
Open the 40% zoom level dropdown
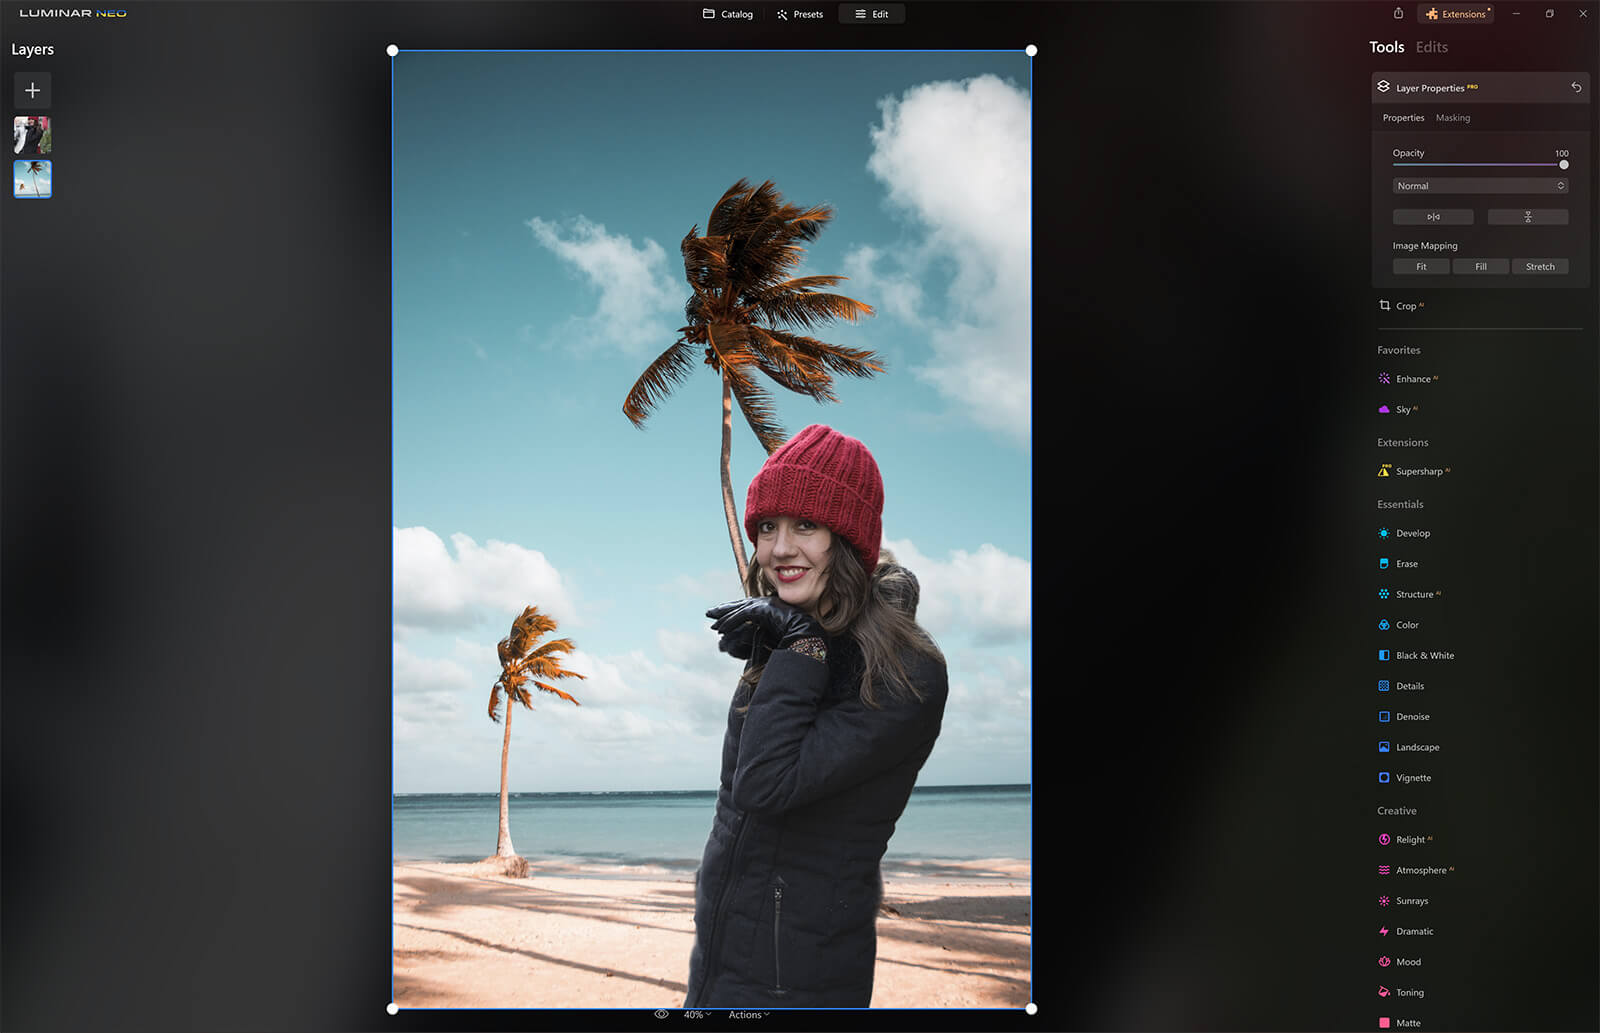click(x=697, y=1014)
